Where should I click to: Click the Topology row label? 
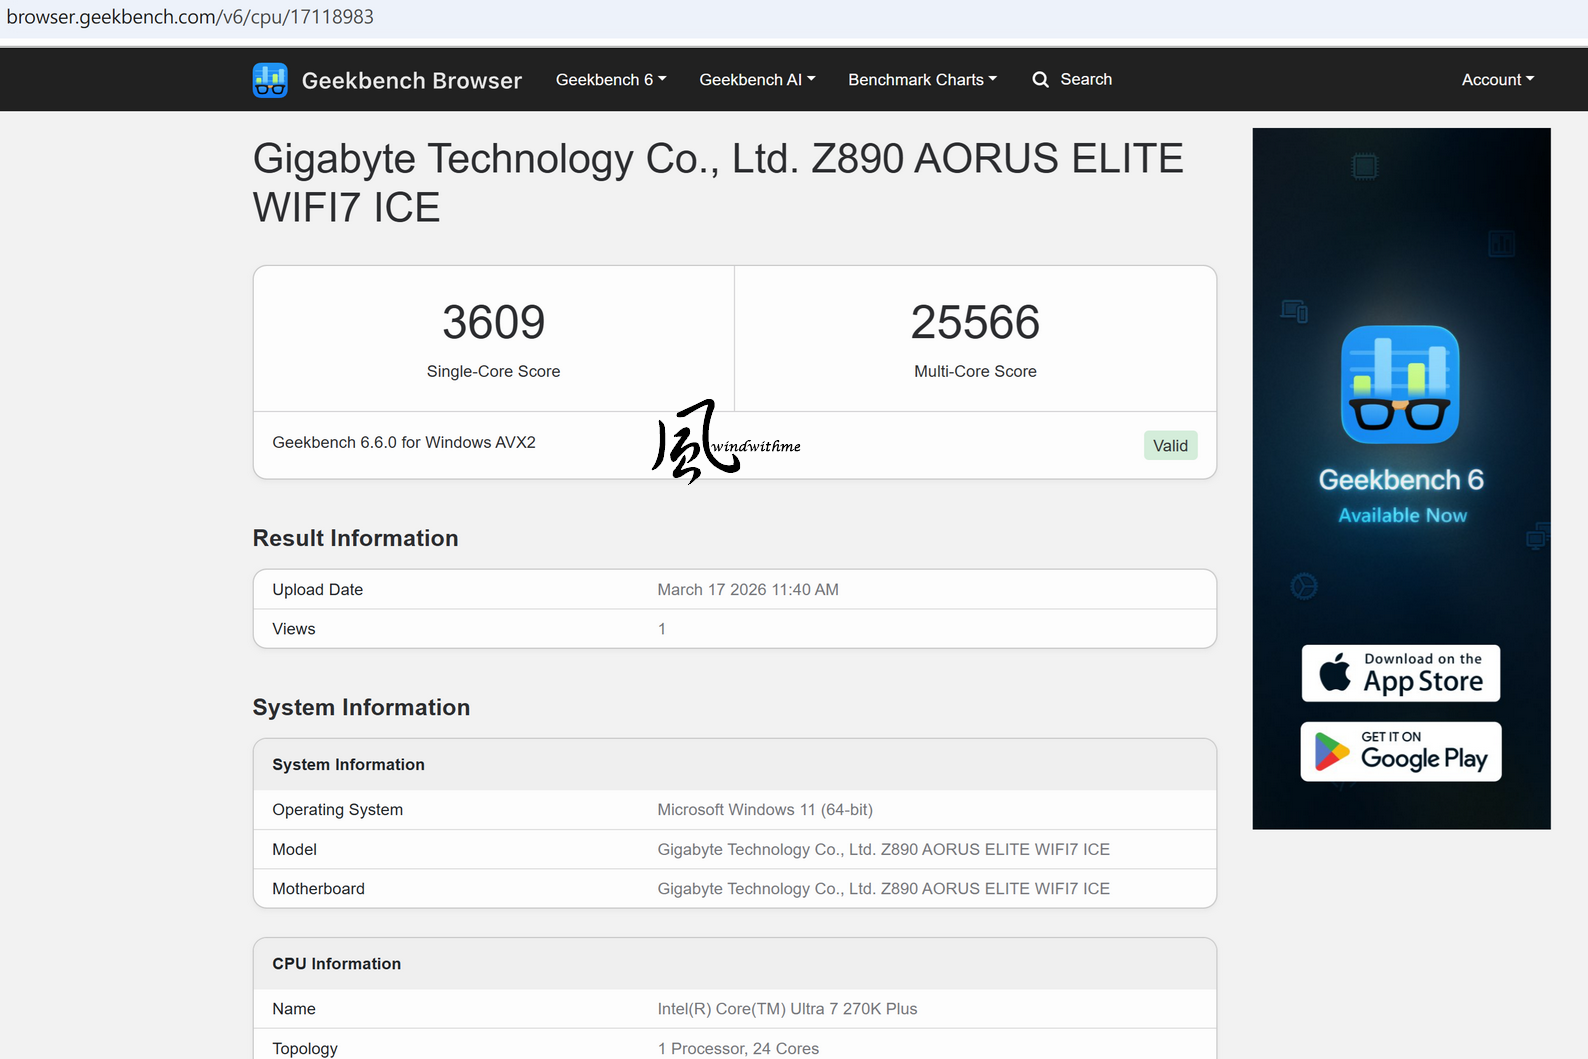click(305, 1048)
